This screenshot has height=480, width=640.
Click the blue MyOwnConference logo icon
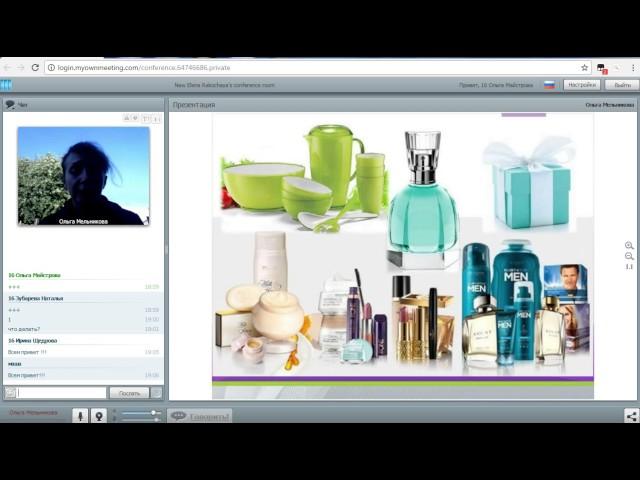pos(6,85)
